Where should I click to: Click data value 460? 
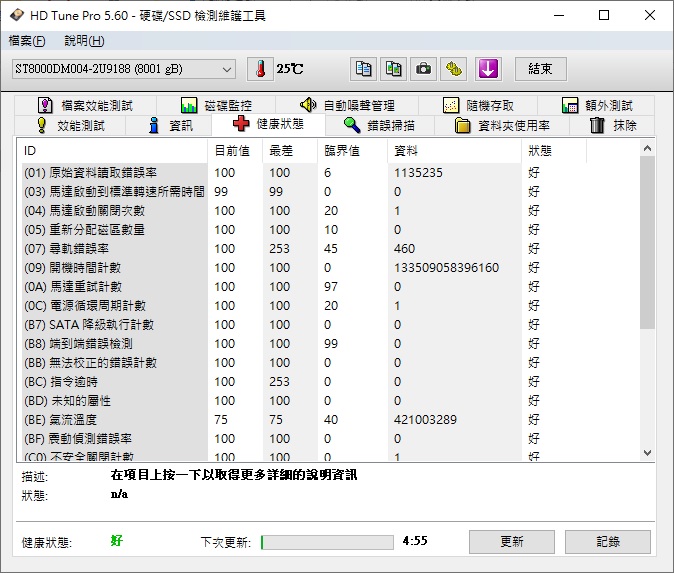tap(404, 248)
